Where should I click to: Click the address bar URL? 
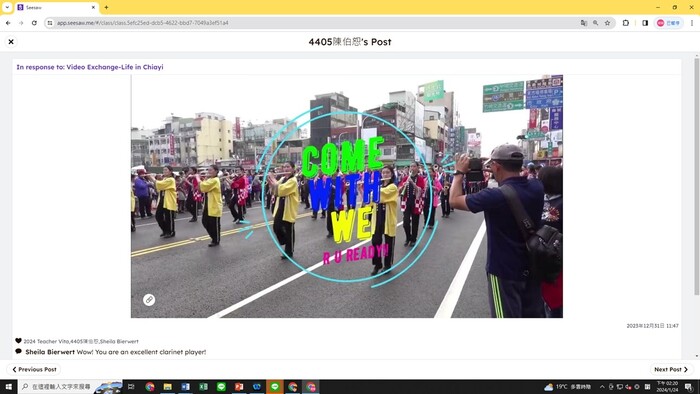pos(142,23)
